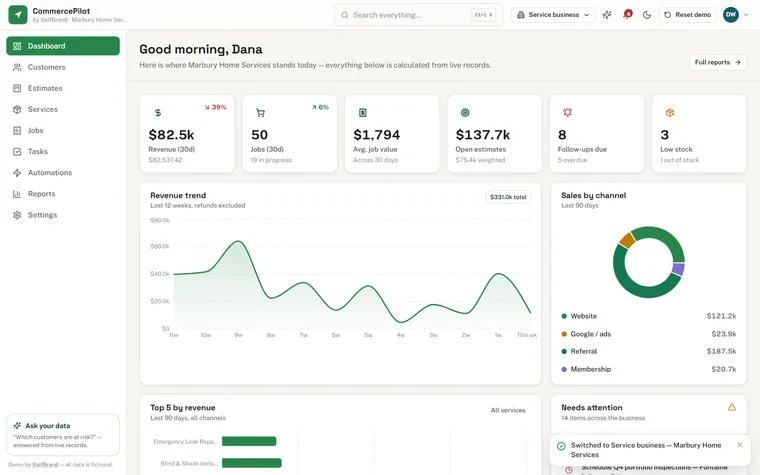Go to Customers page
The image size is (760, 475).
click(63, 67)
